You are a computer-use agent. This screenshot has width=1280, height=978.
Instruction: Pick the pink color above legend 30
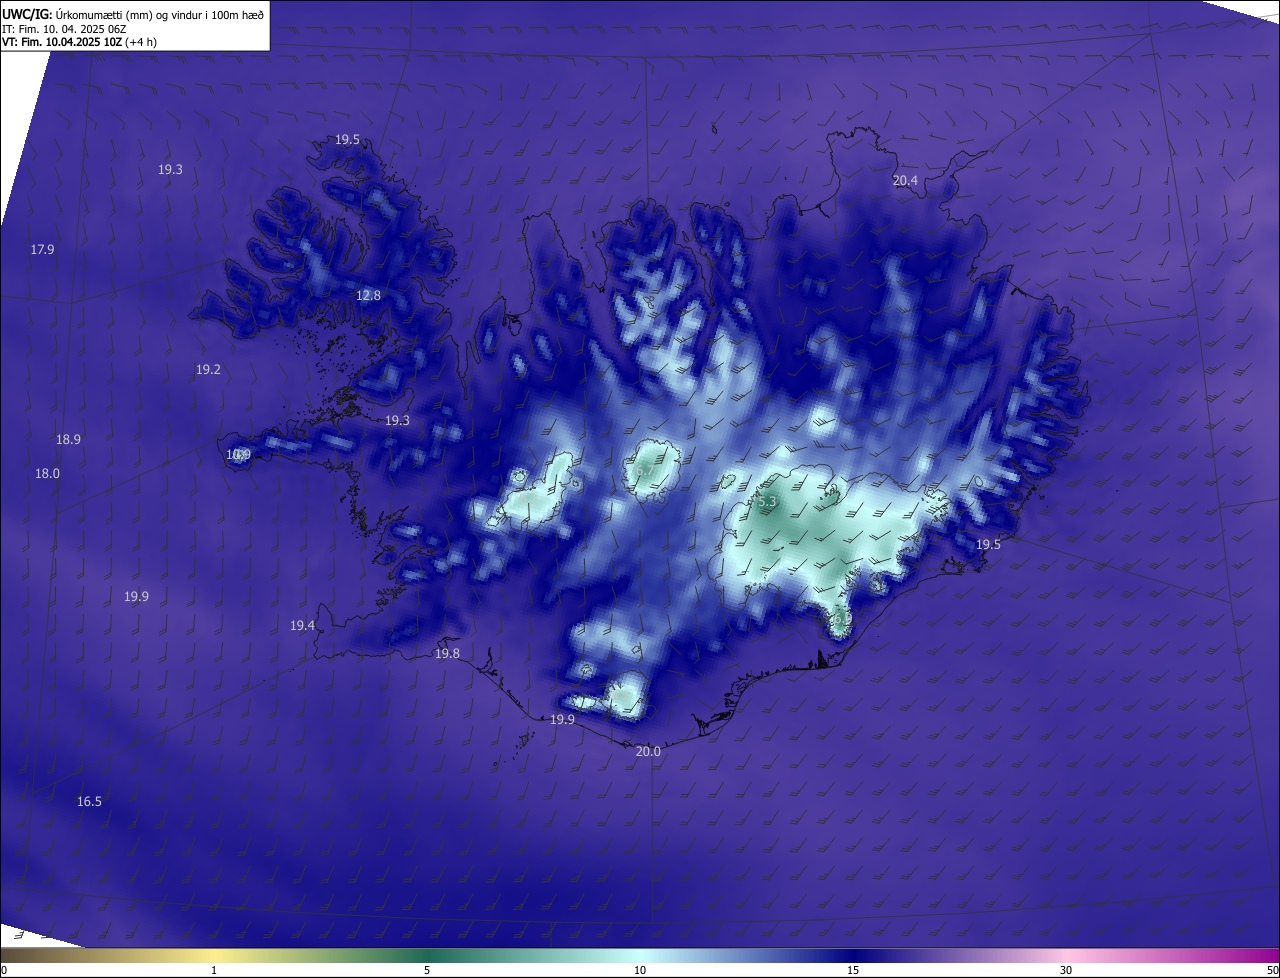[x=1066, y=956]
